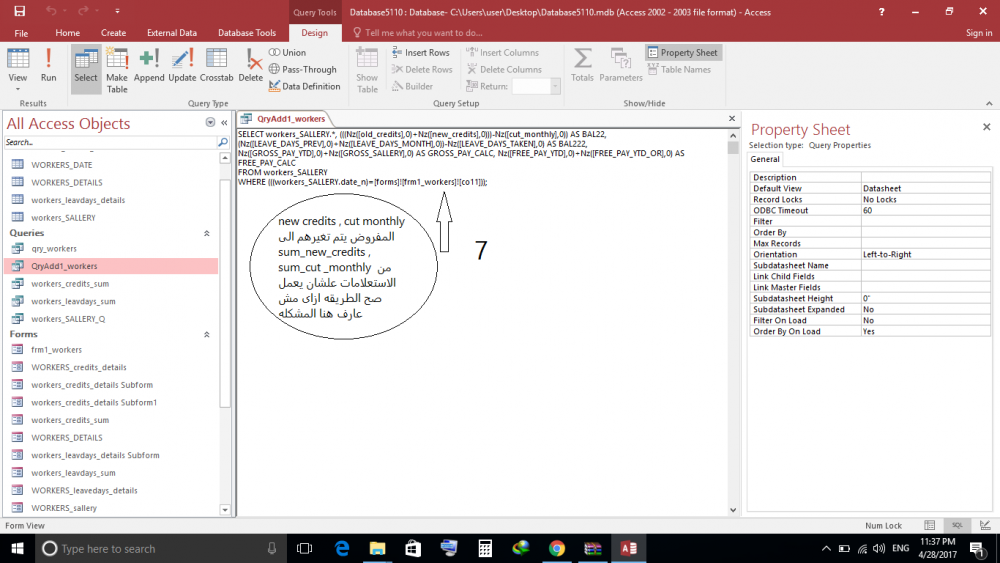Open the View dropdown arrow
Viewport: 1000px width, 563px height.
[x=18, y=89]
